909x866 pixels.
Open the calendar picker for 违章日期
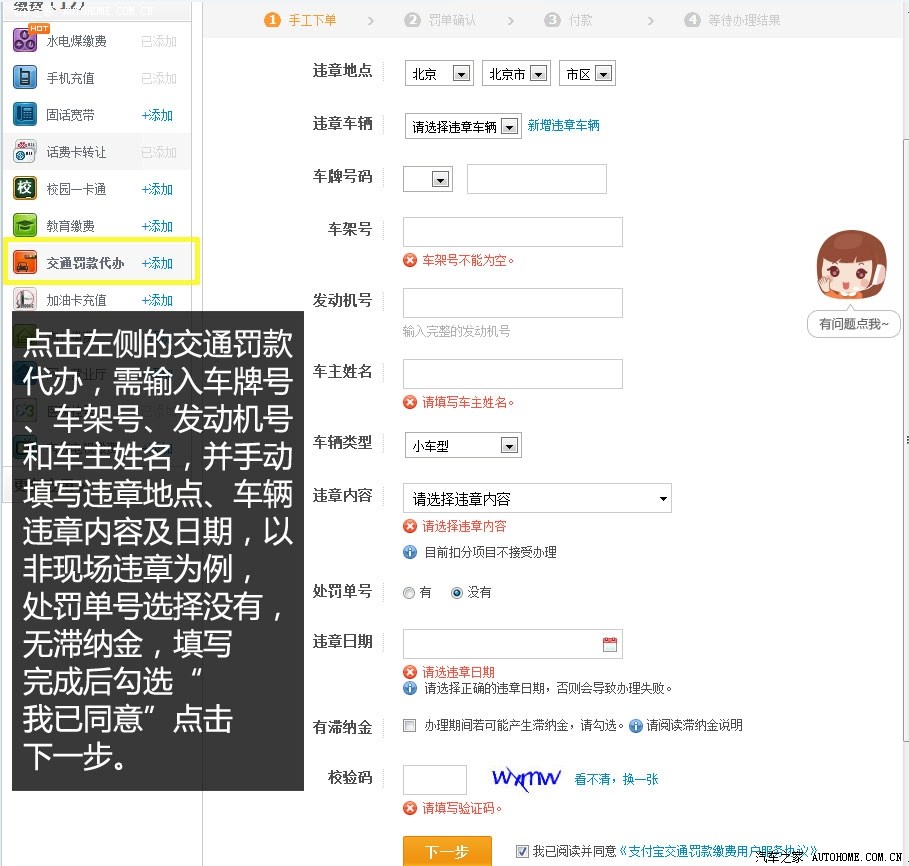point(610,645)
